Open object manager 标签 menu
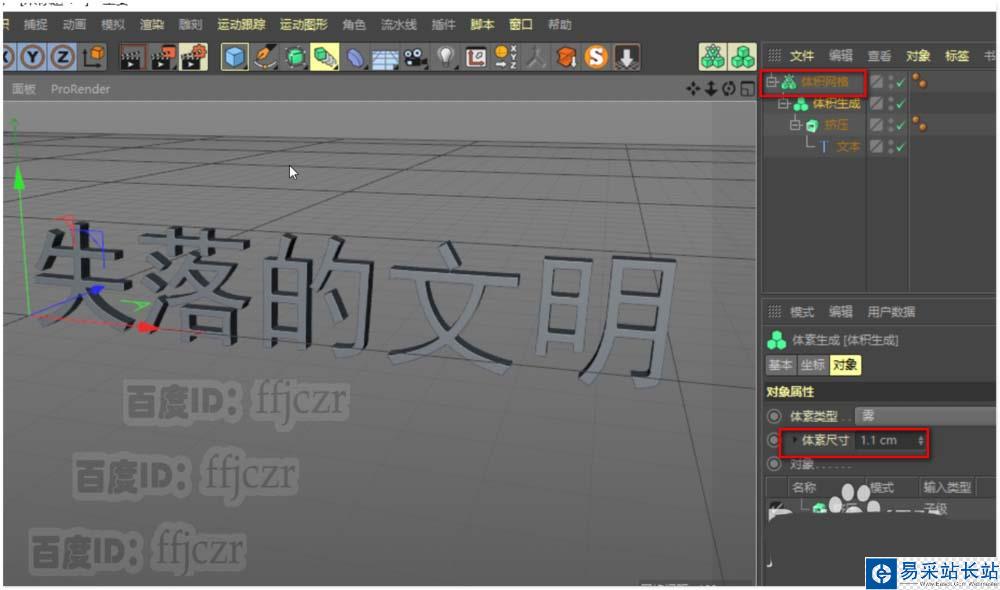The image size is (1000, 590). pos(957,56)
